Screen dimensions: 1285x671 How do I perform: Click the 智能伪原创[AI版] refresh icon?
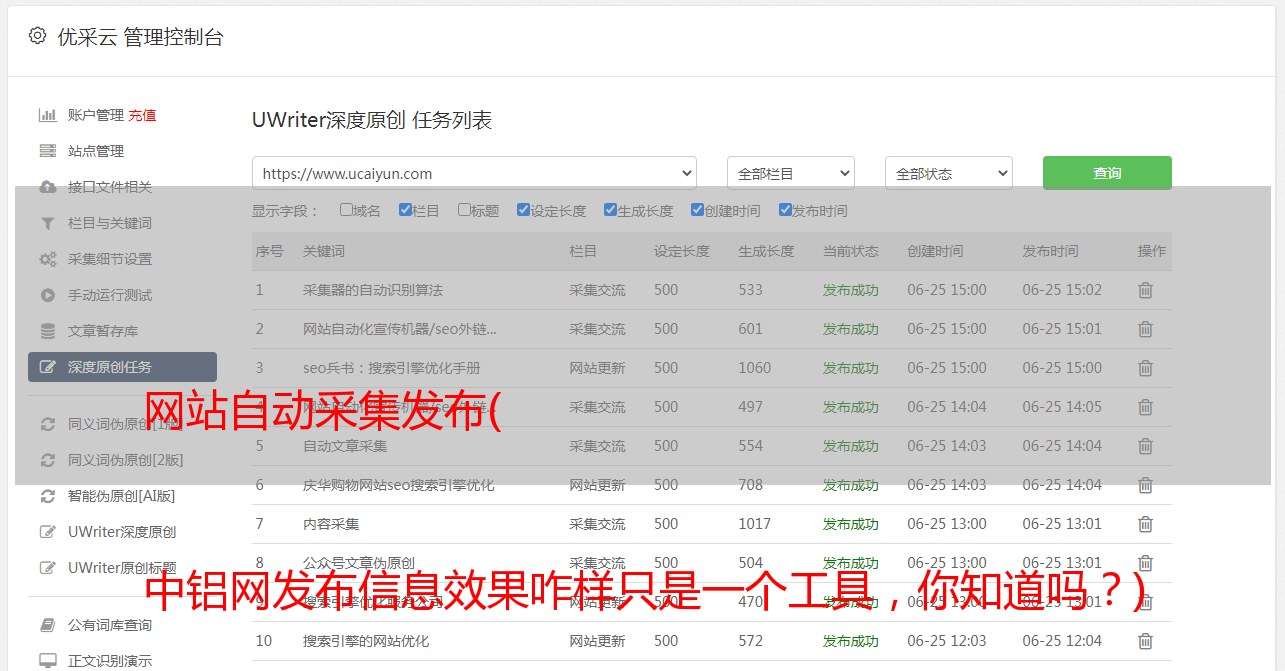coord(47,496)
